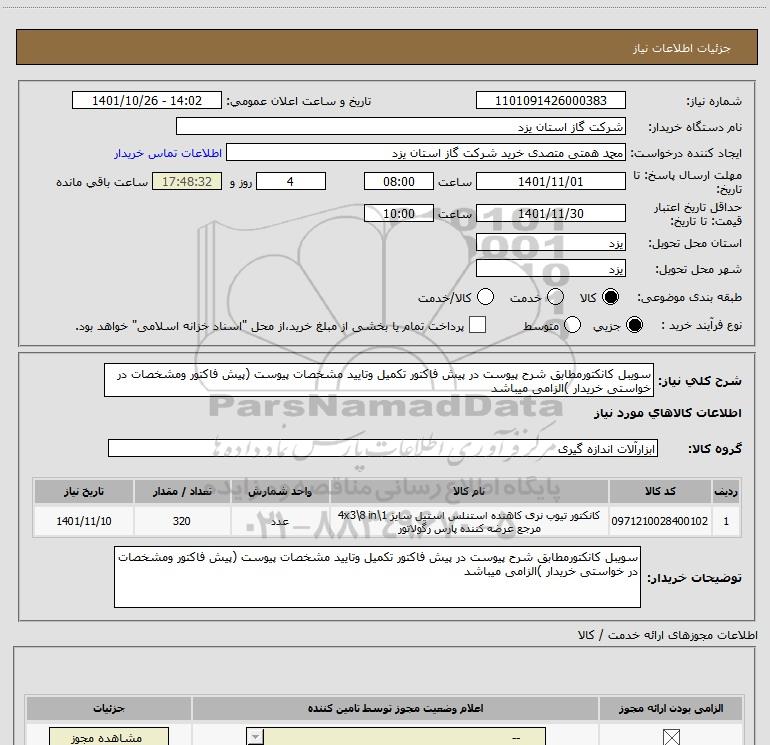
Task: Click the تعداد / مقدار column header
Action: click(x=182, y=491)
